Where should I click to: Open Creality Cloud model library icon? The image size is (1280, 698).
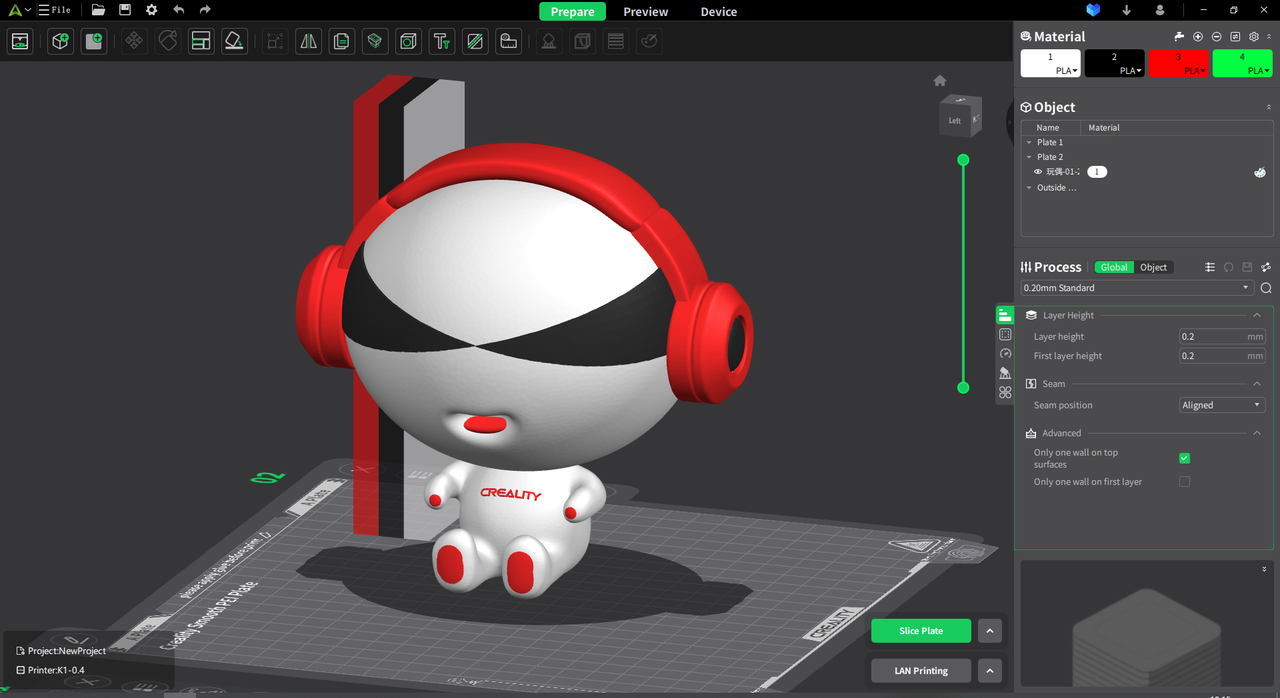click(x=1093, y=10)
